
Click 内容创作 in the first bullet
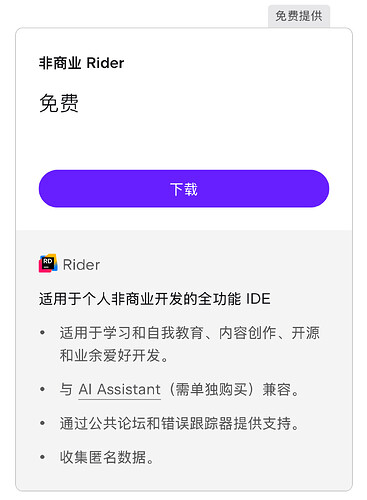(247, 333)
